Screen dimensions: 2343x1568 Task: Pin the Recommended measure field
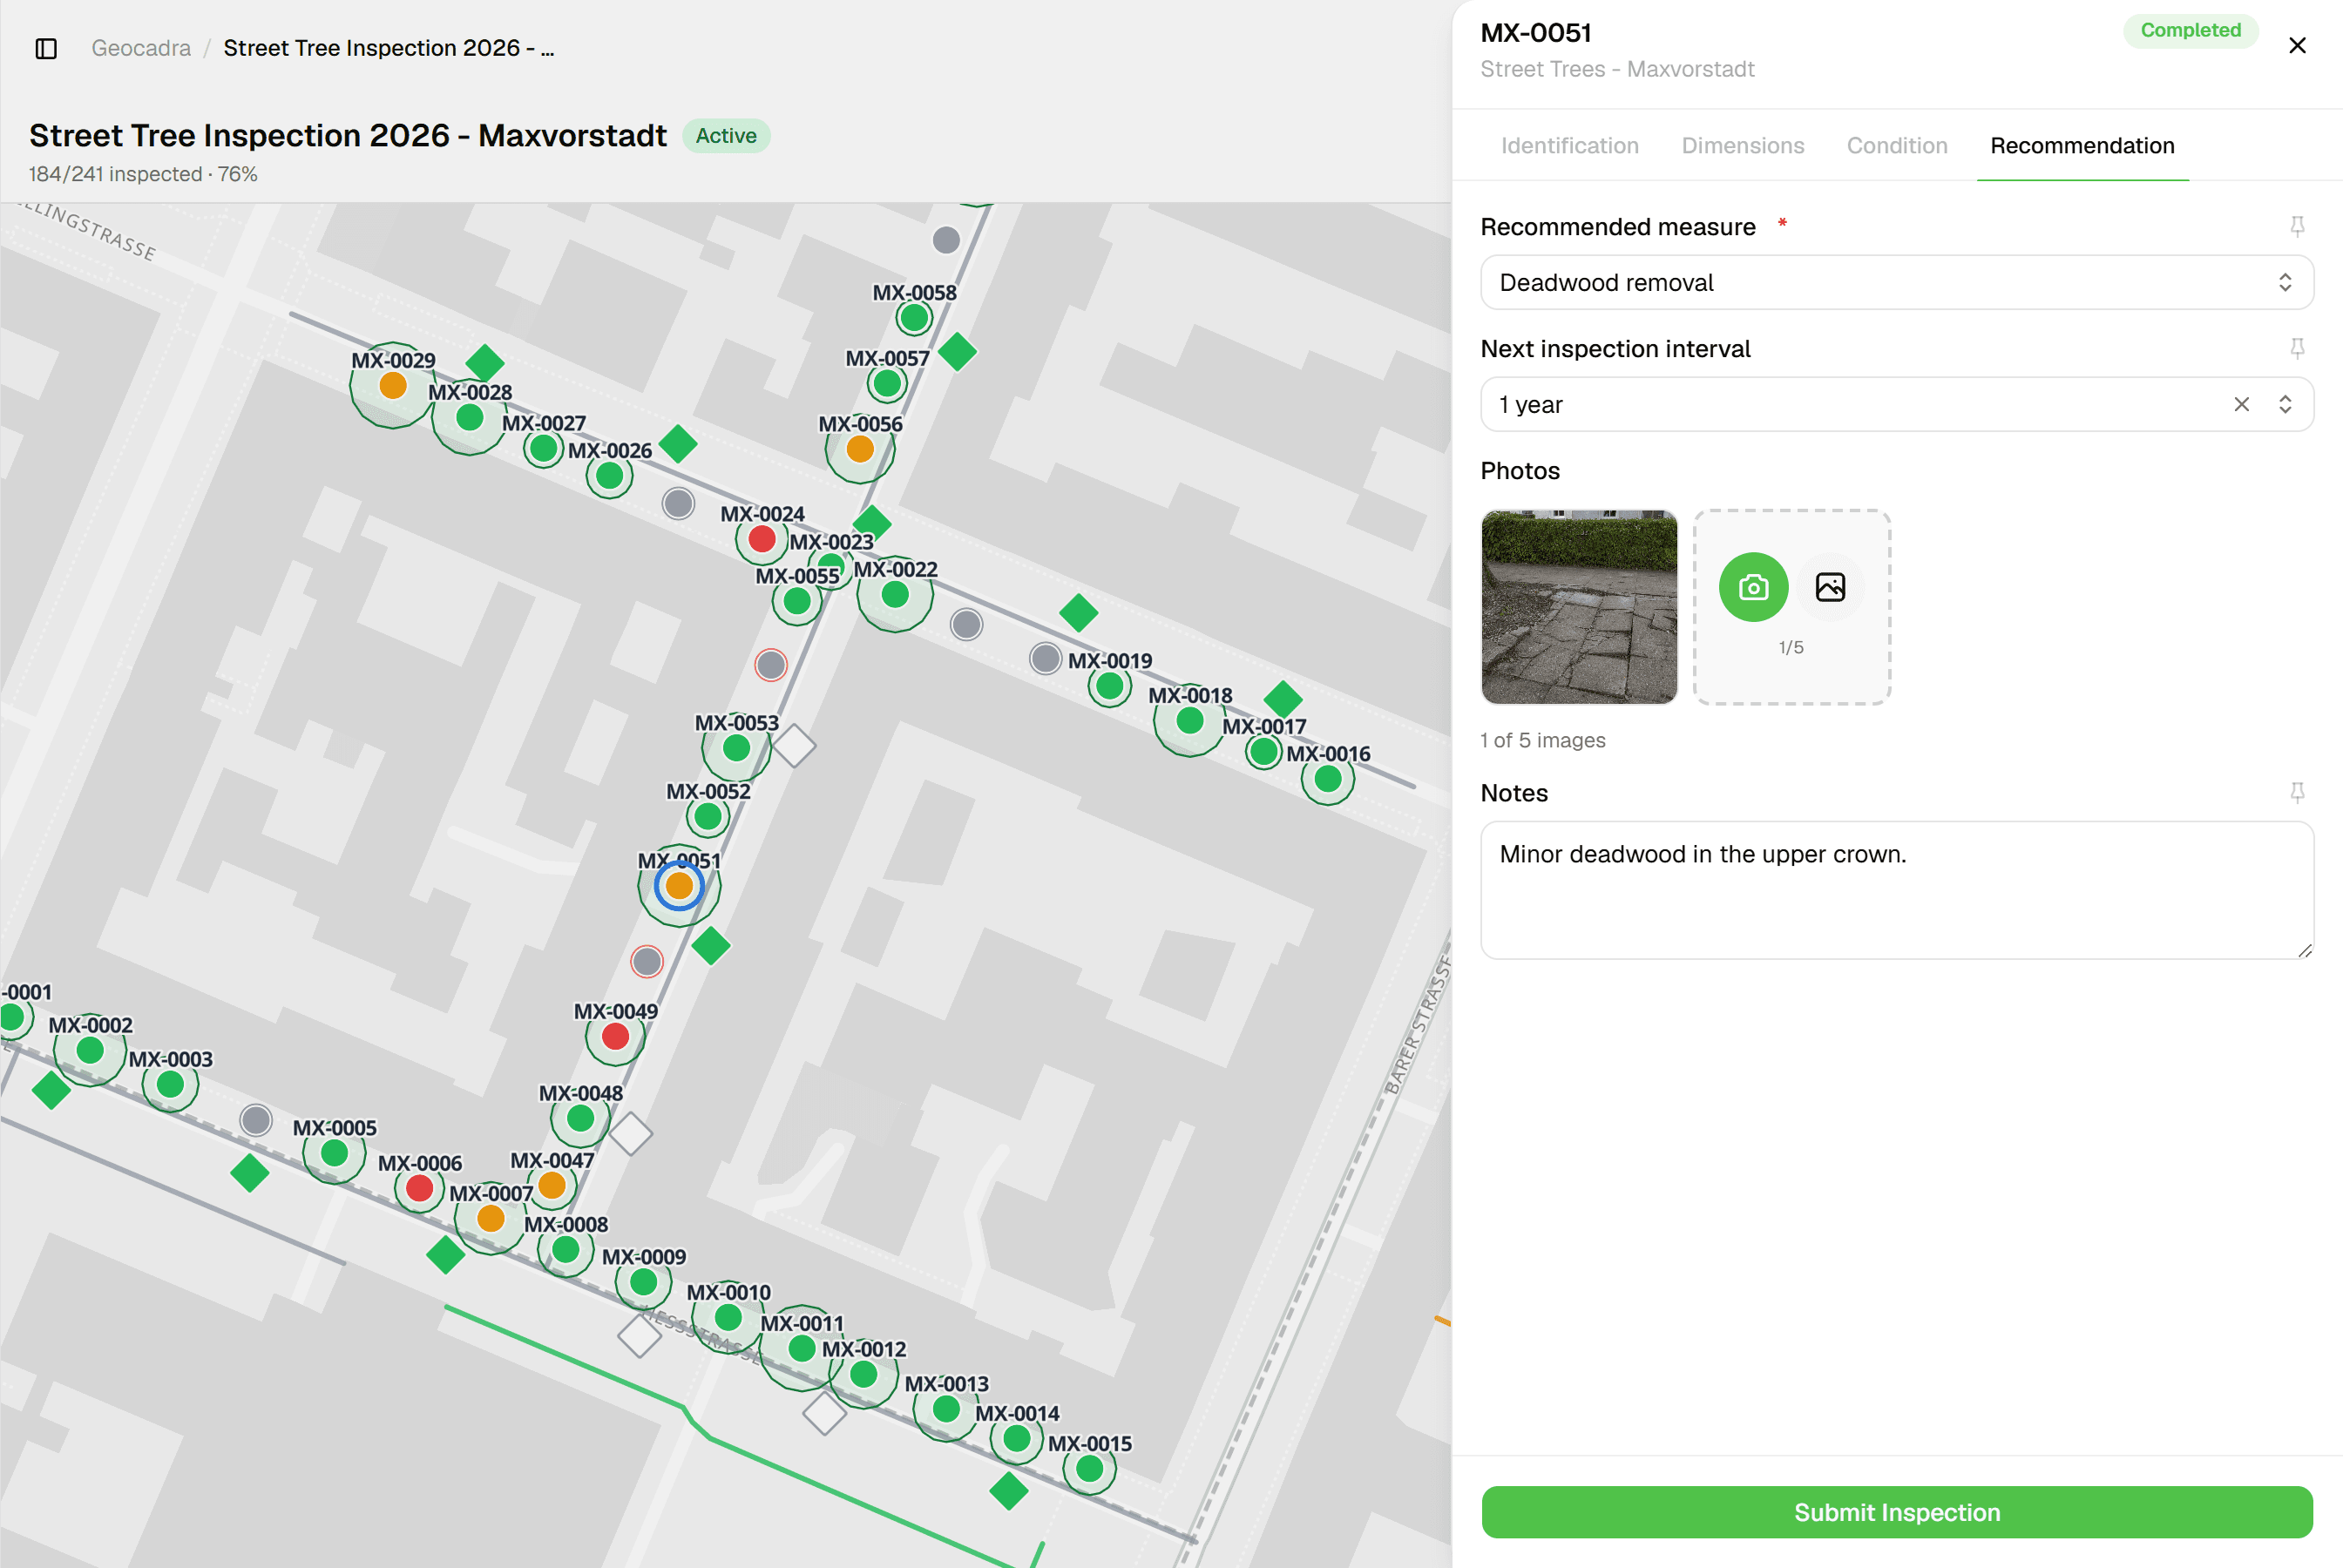coord(2297,227)
